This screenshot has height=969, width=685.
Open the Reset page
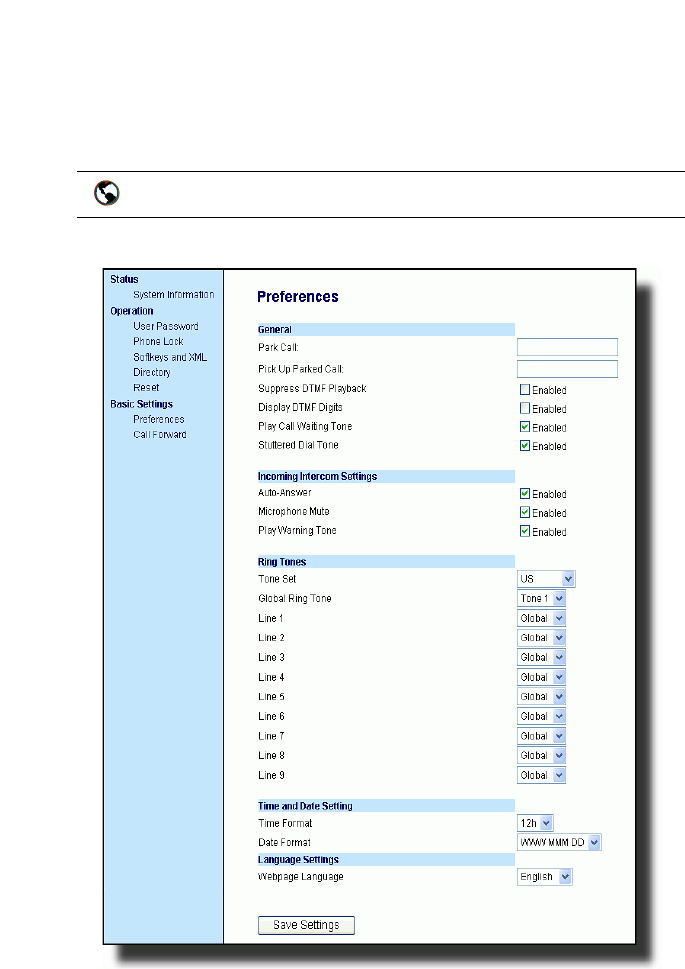point(146,387)
